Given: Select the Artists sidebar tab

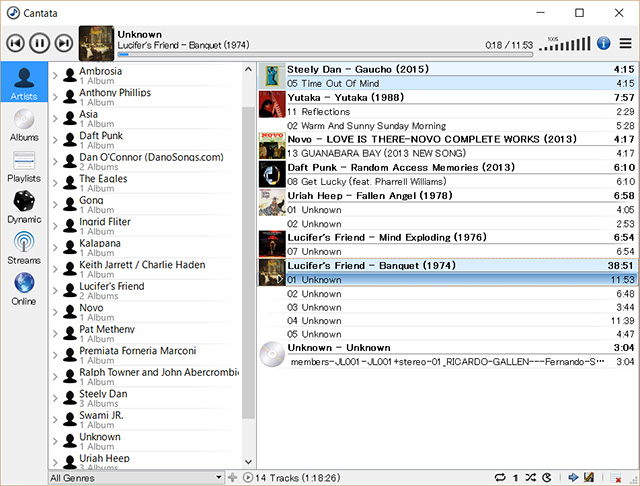Looking at the screenshot, I should 24,83.
